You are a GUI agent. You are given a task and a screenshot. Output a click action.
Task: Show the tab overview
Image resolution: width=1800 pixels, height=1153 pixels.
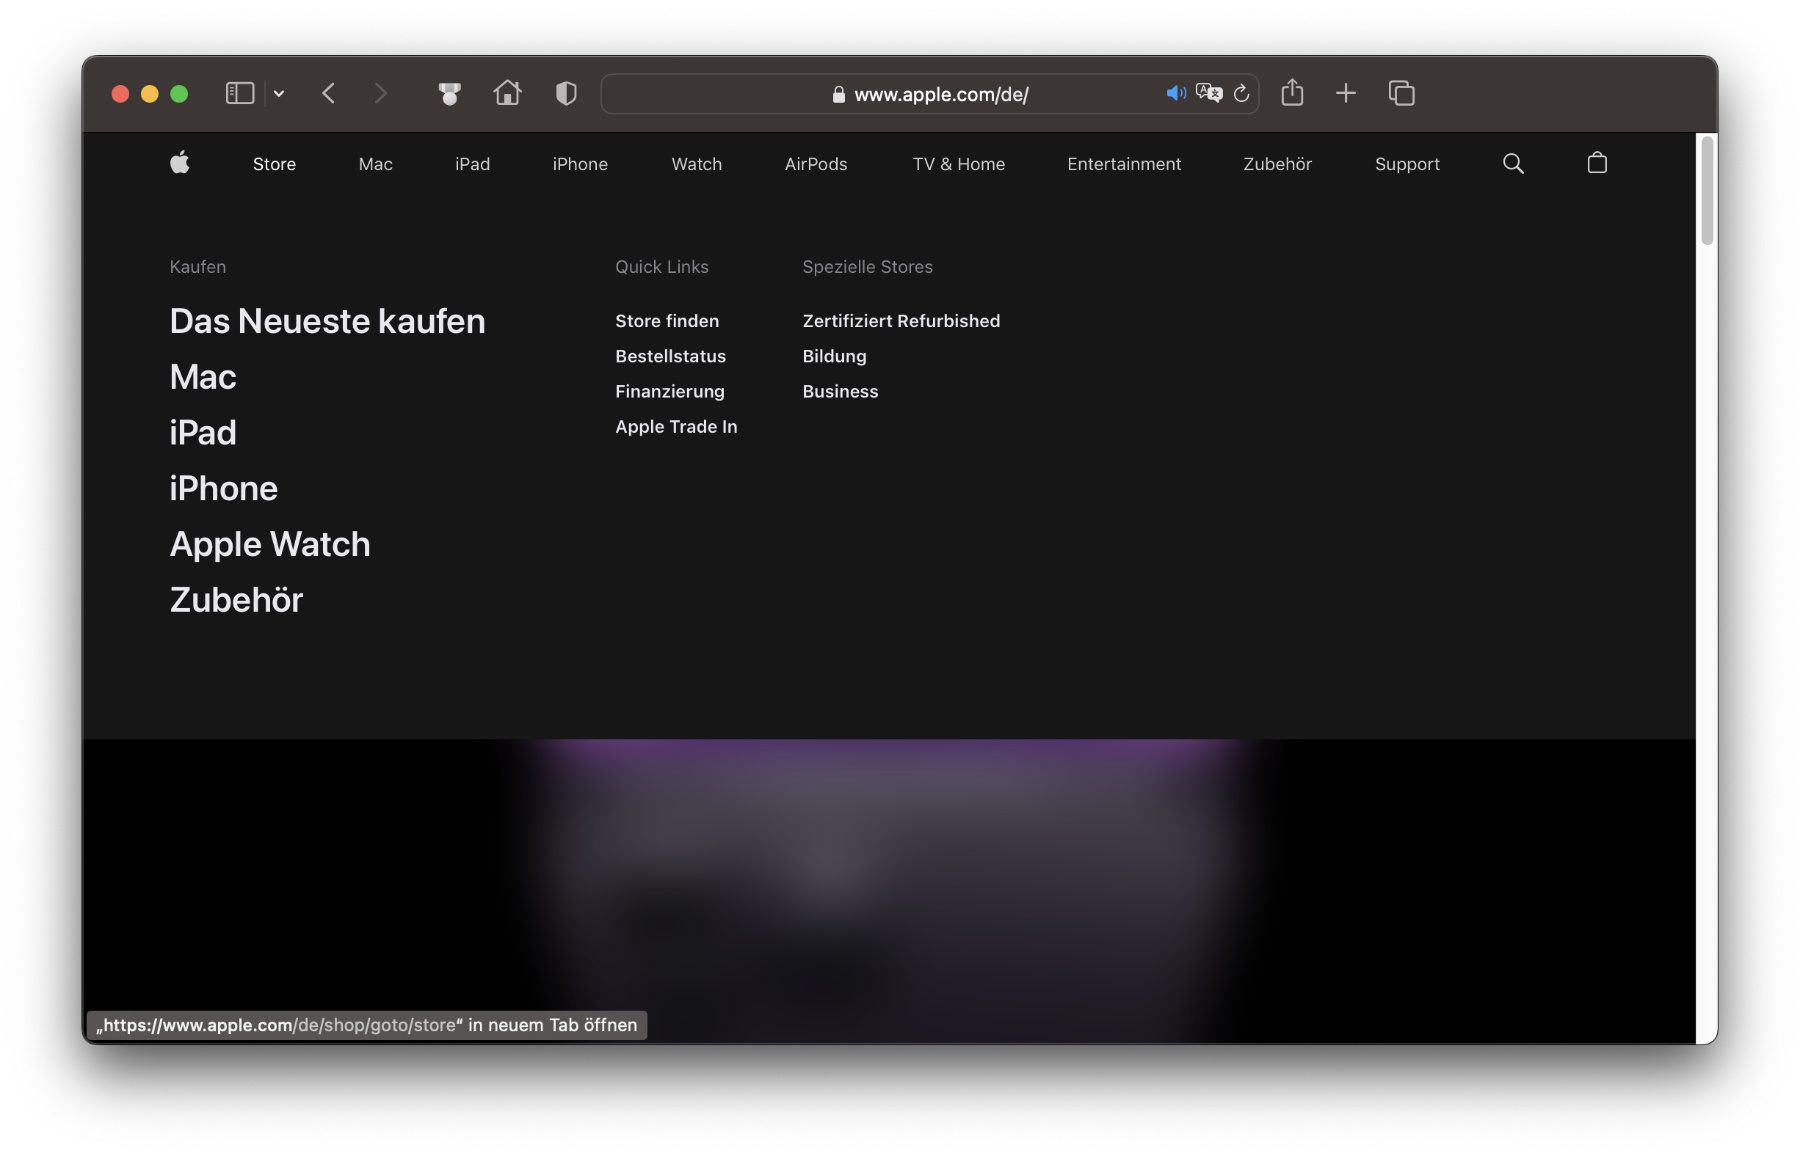point(1401,93)
